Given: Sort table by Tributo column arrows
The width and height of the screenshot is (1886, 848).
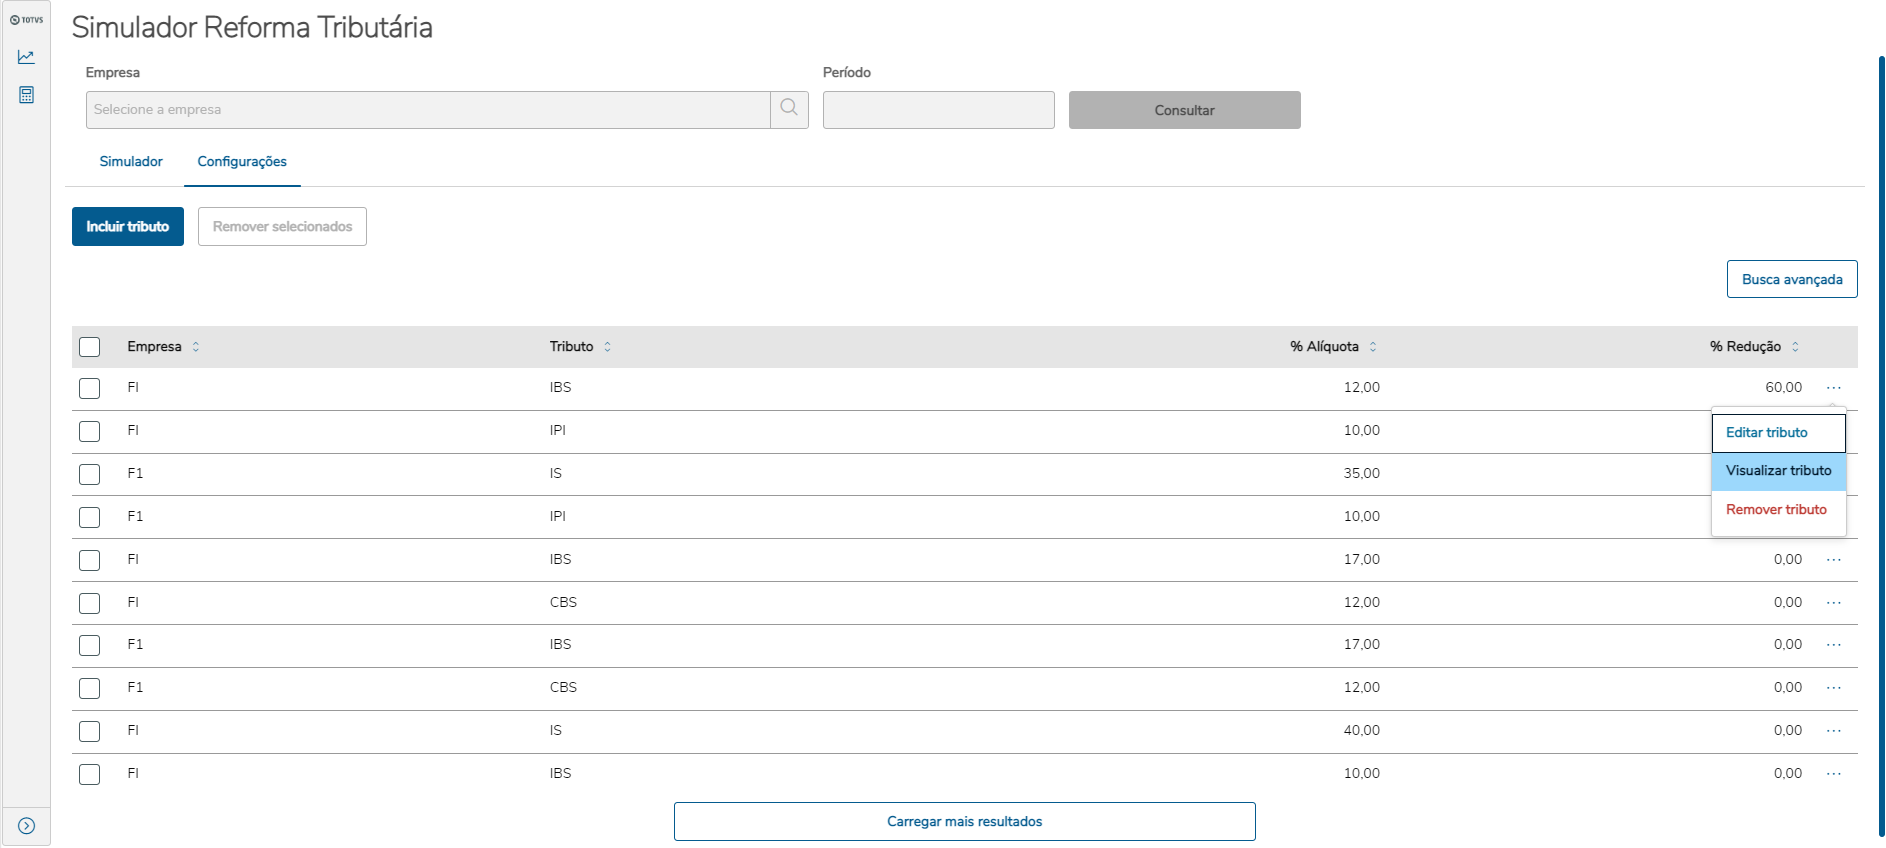Looking at the screenshot, I should pos(607,347).
